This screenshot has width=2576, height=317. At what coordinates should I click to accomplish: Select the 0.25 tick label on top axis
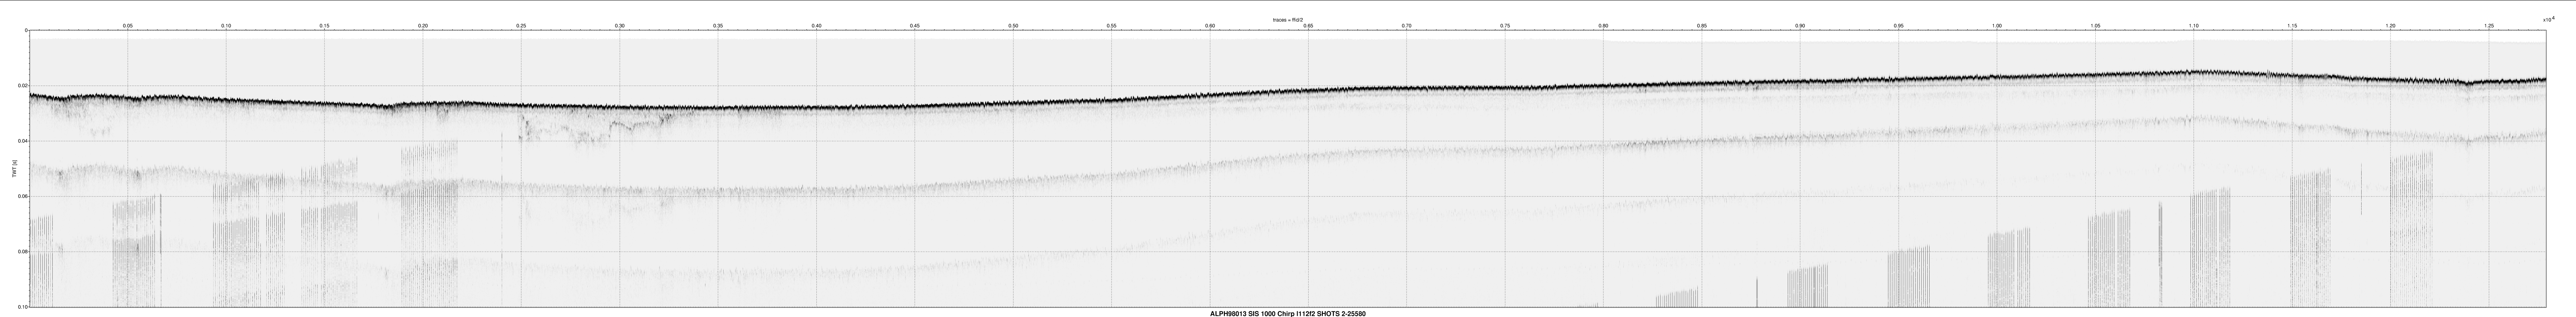click(x=521, y=25)
